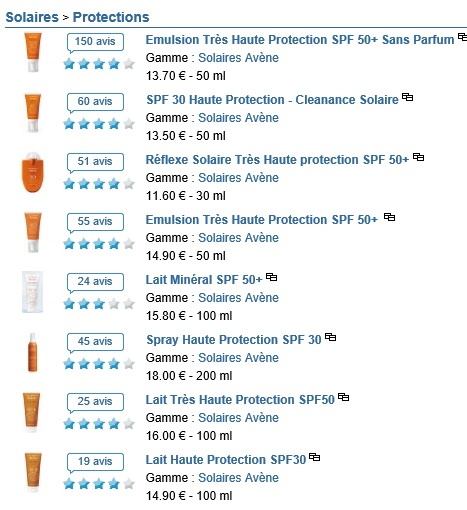This screenshot has height=510, width=467.
Task: Click star rating under 45 avis
Action: click(x=99, y=364)
